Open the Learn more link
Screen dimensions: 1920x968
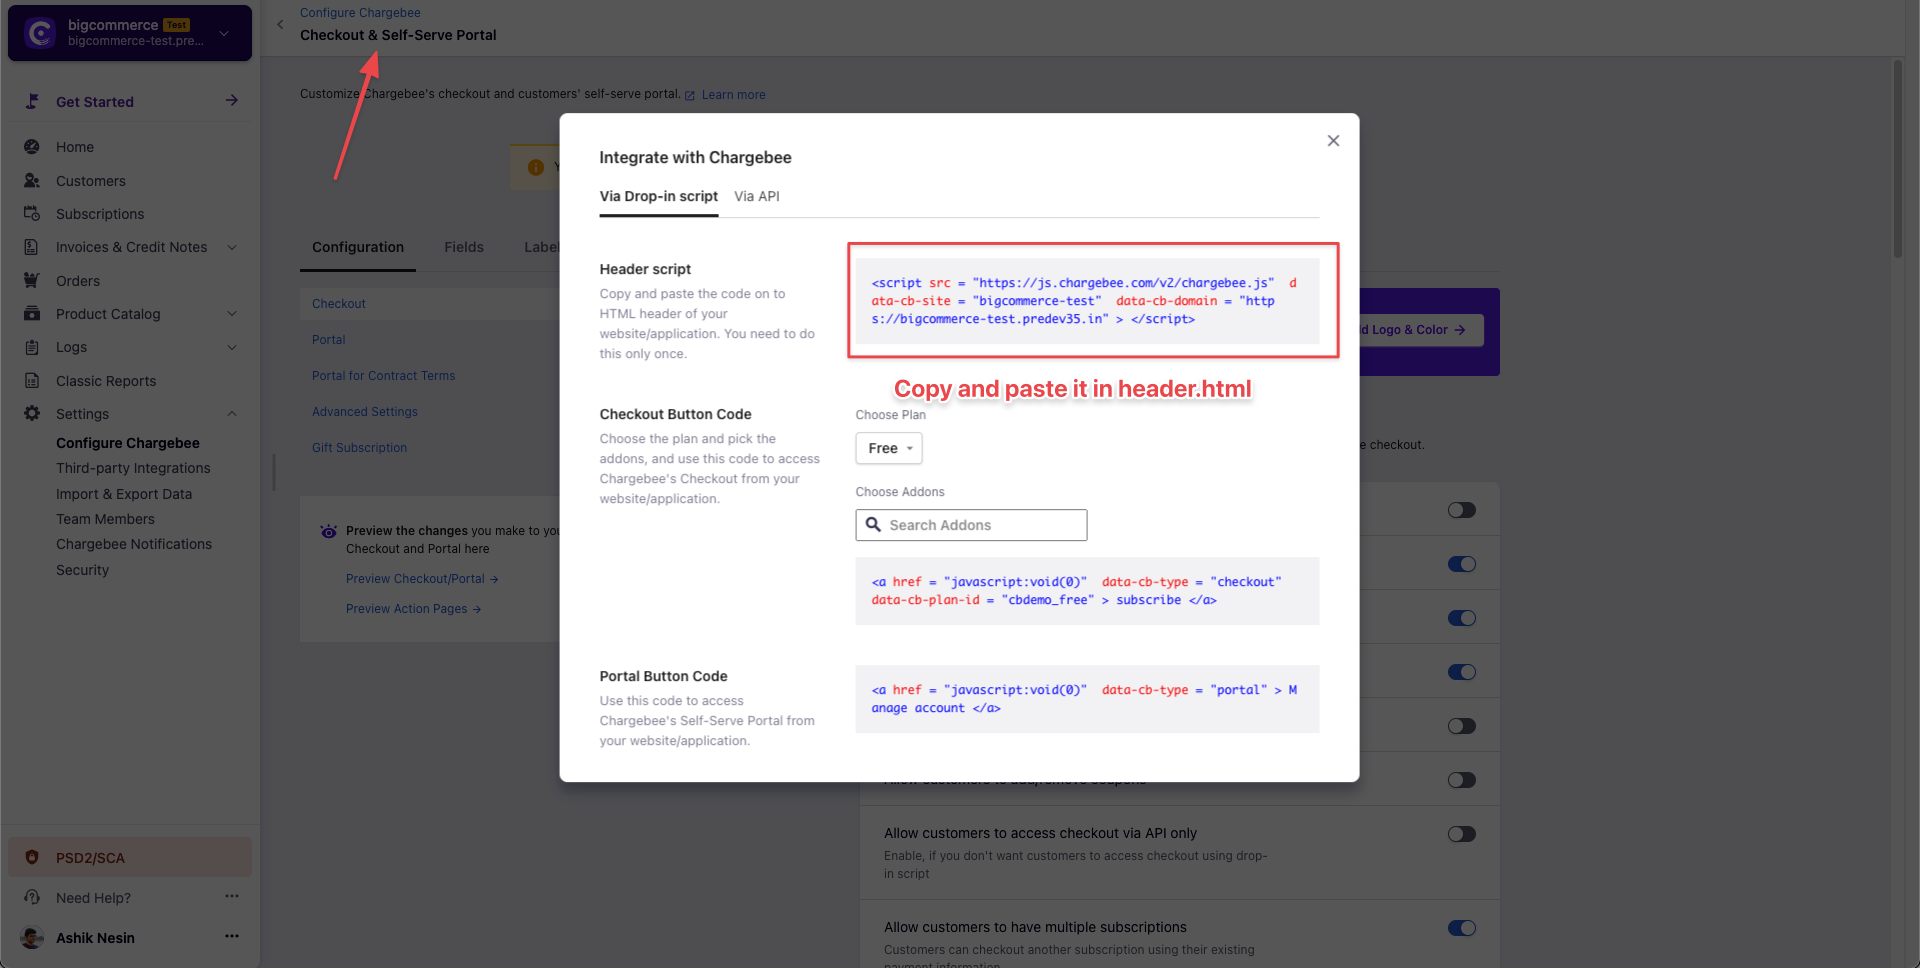pos(733,95)
